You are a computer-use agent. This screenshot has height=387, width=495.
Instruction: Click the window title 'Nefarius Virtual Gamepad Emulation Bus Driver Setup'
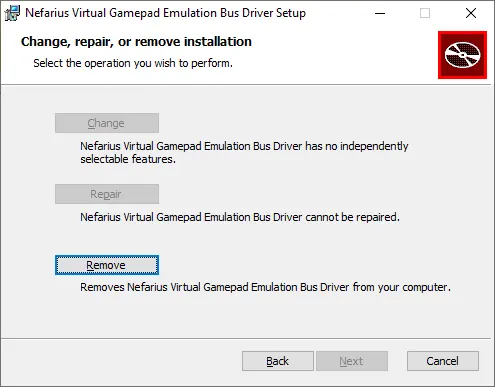pos(165,13)
